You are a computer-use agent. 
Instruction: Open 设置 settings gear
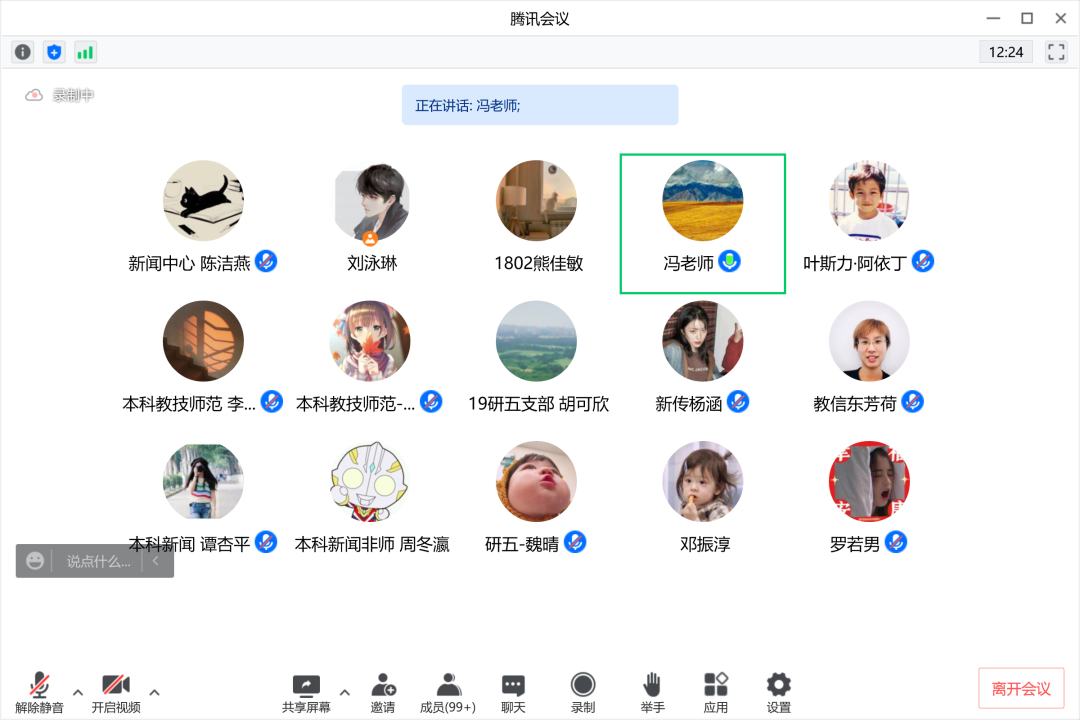coord(779,691)
